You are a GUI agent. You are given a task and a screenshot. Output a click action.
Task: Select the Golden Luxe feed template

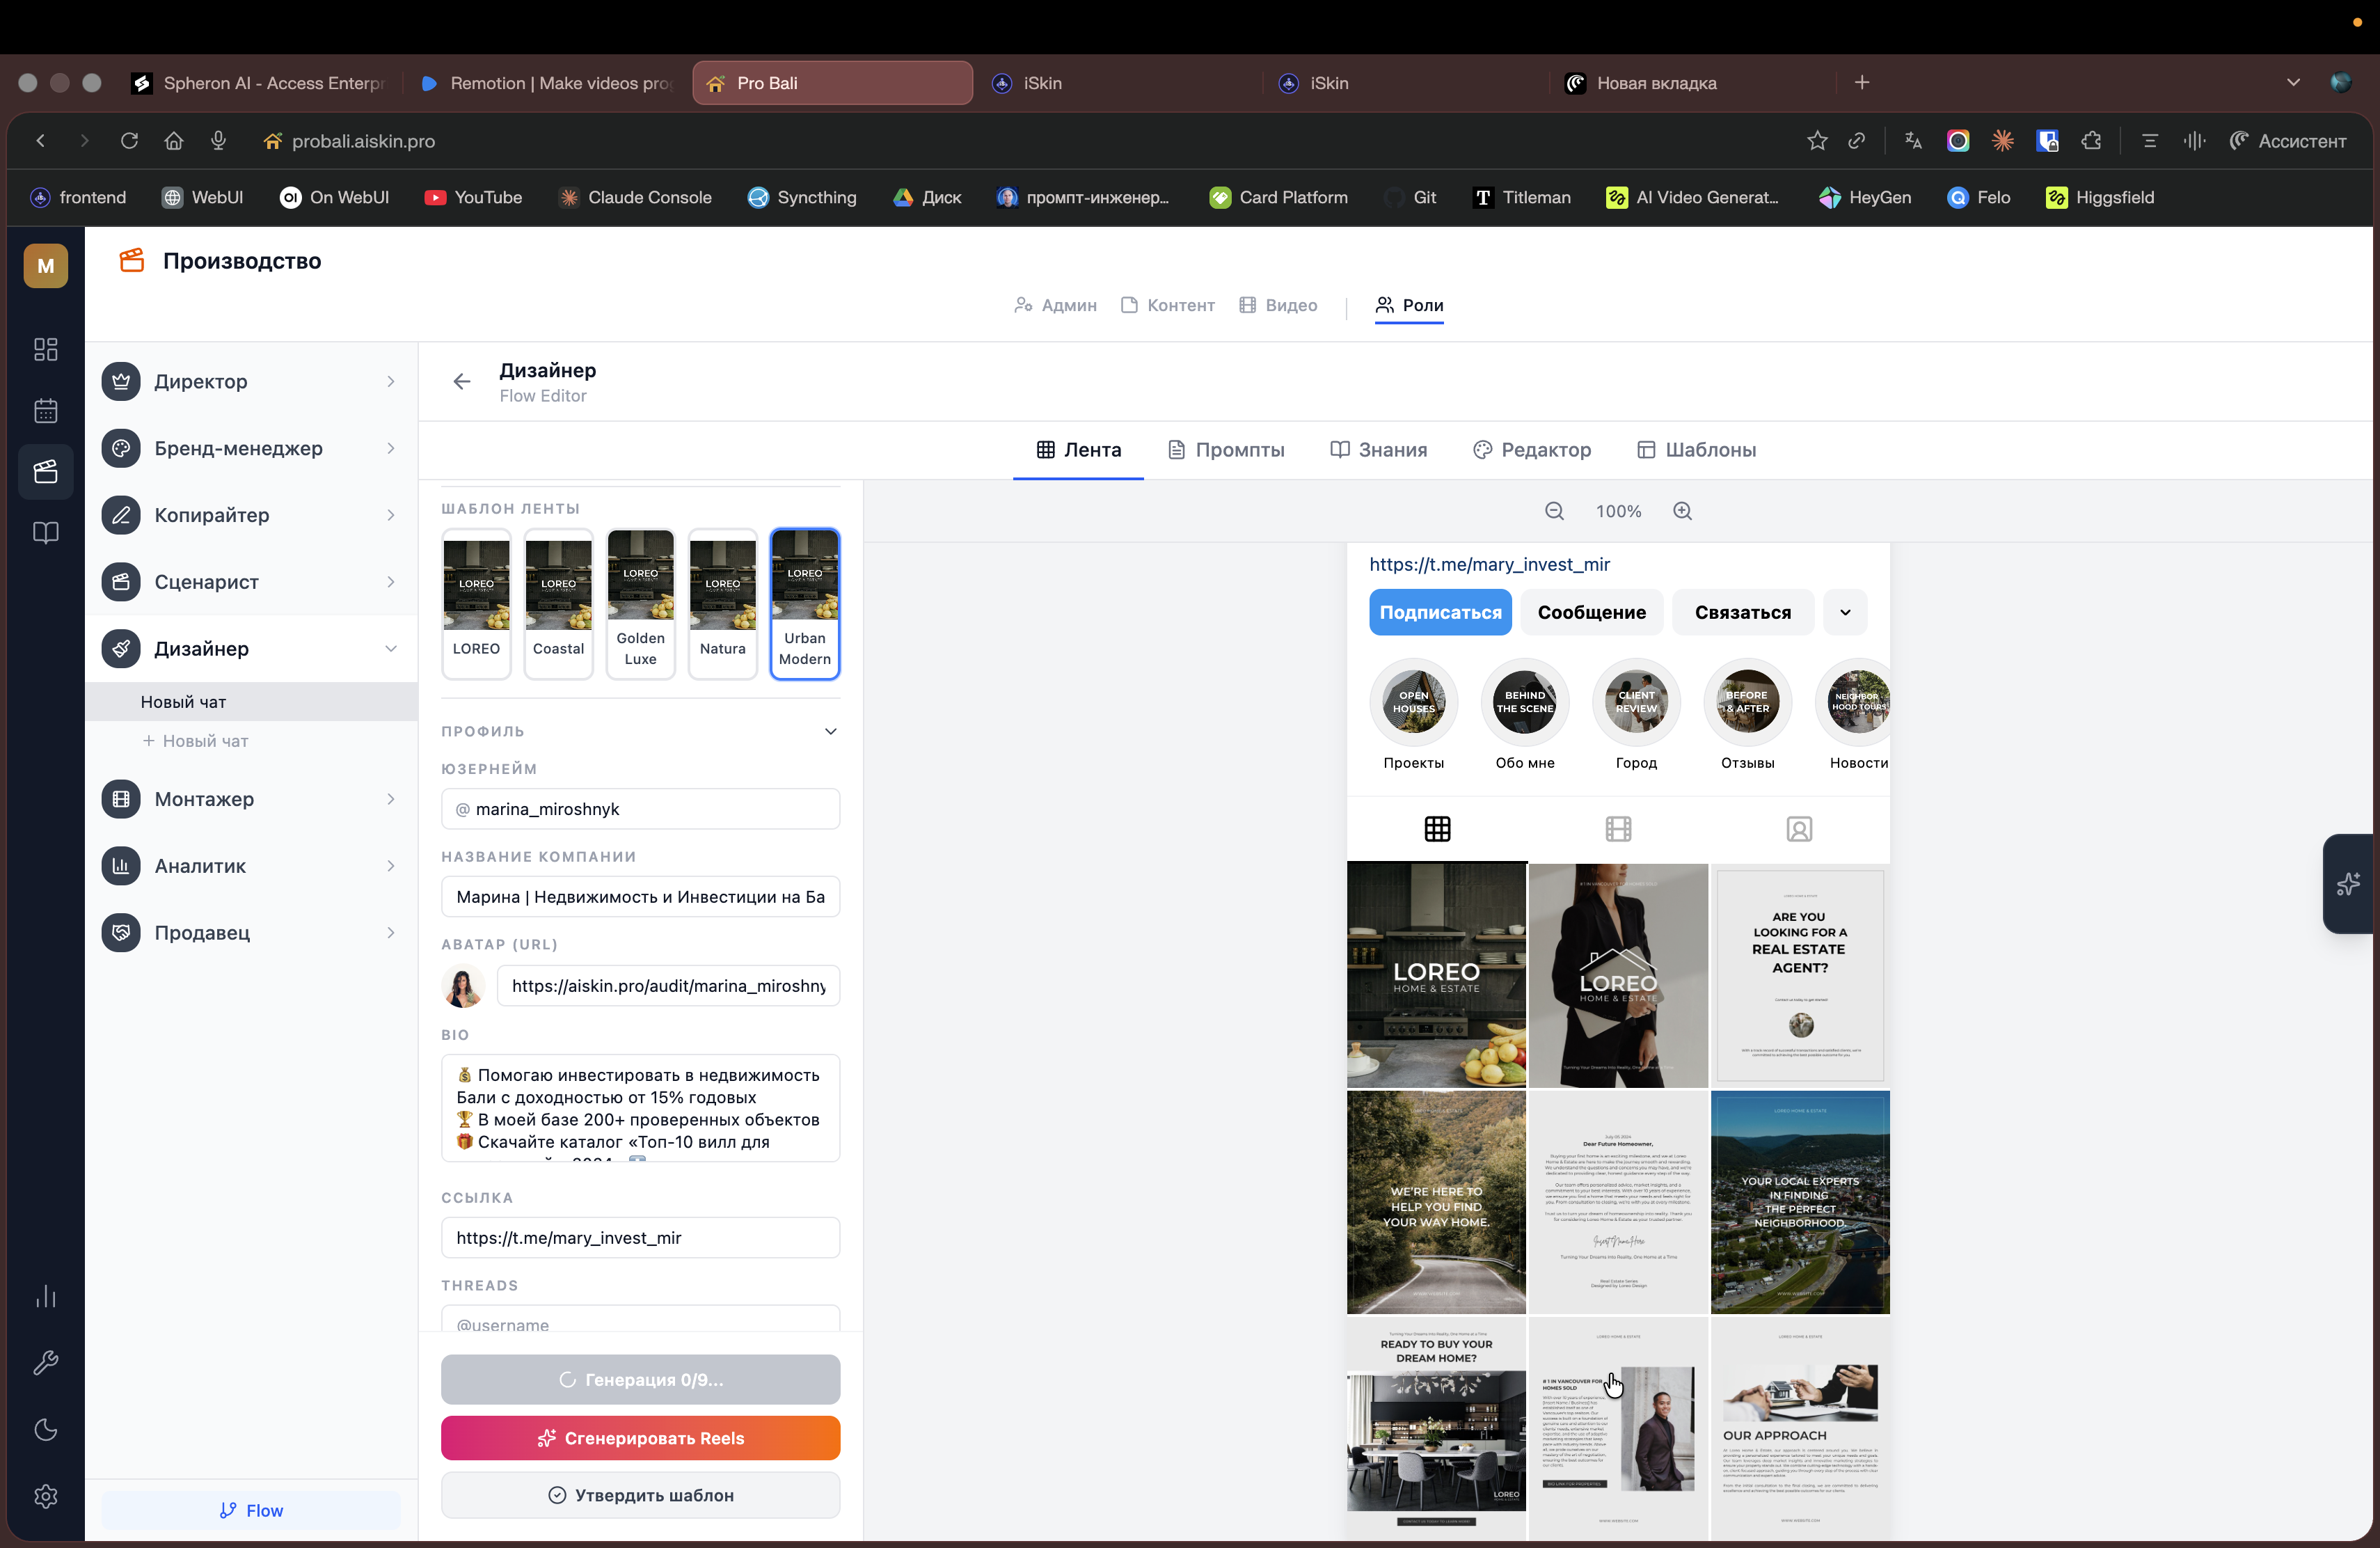click(x=640, y=603)
